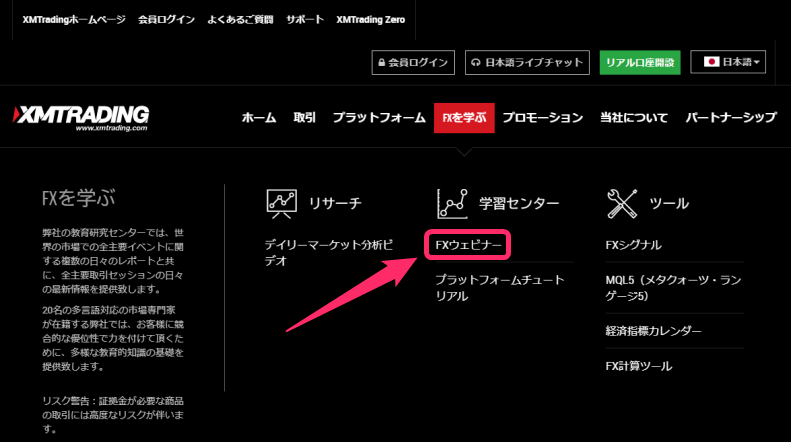The image size is (791, 442).
Task: Select the FXを学ぶ menu tab
Action: (x=464, y=118)
